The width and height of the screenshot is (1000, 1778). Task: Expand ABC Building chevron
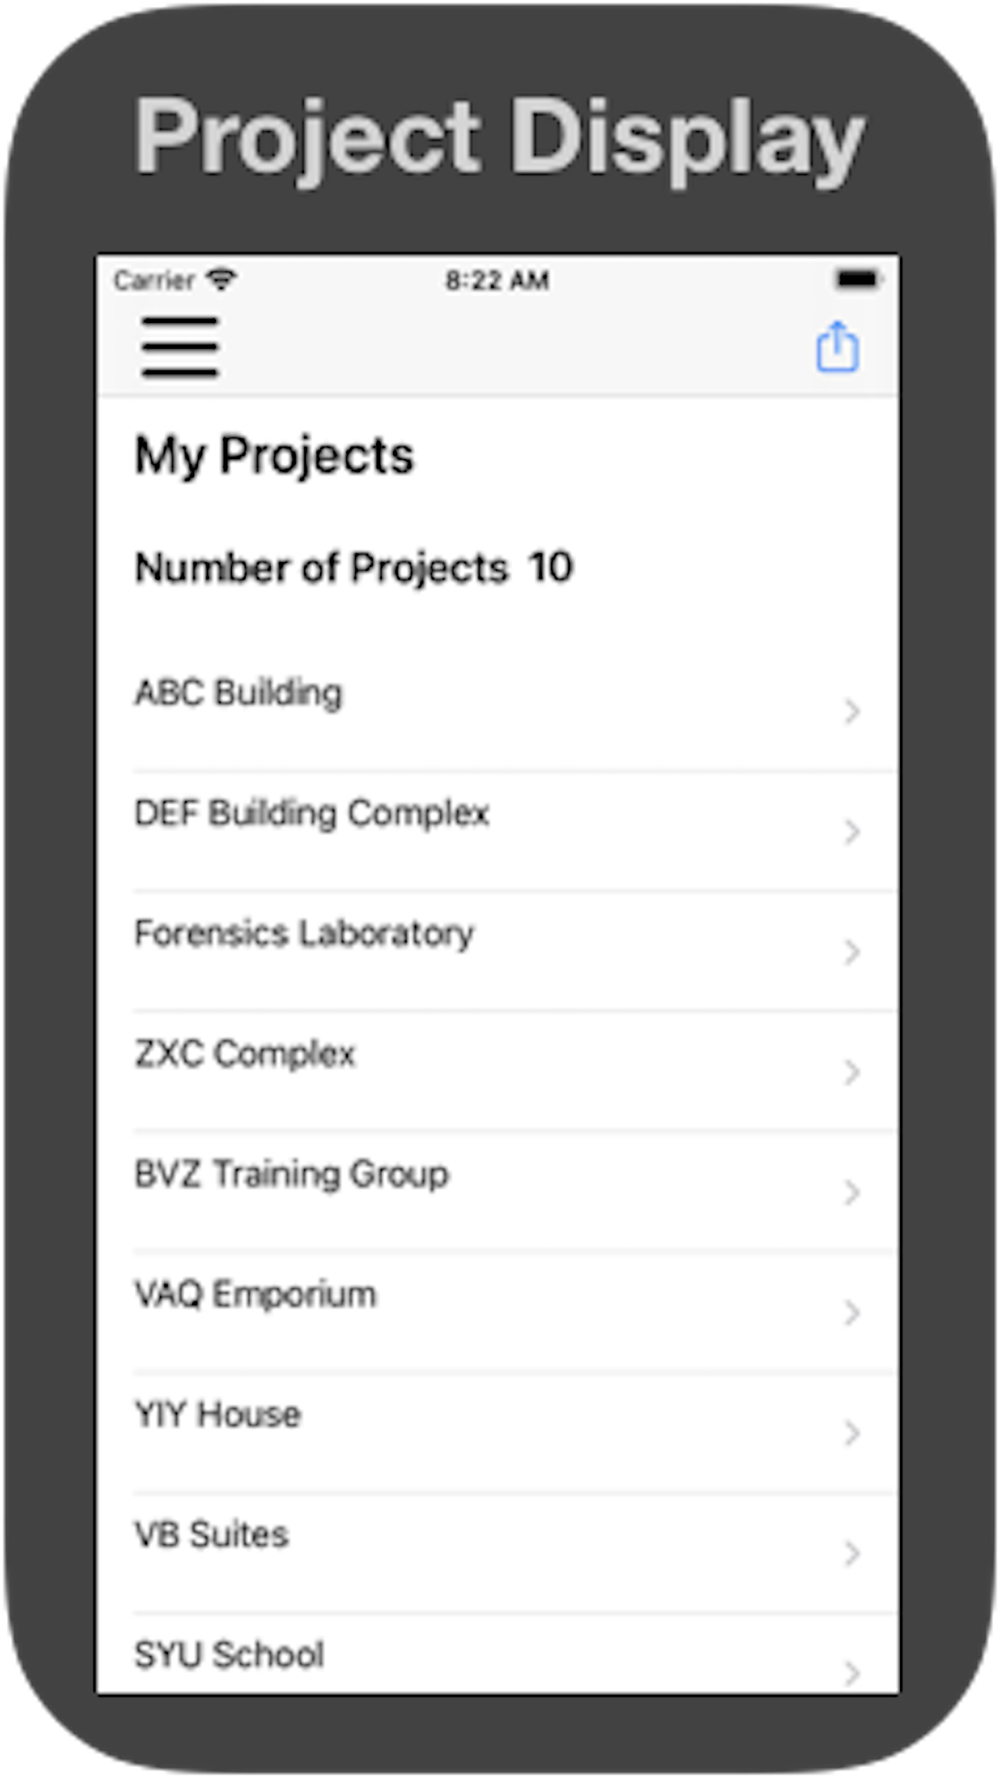tap(851, 711)
